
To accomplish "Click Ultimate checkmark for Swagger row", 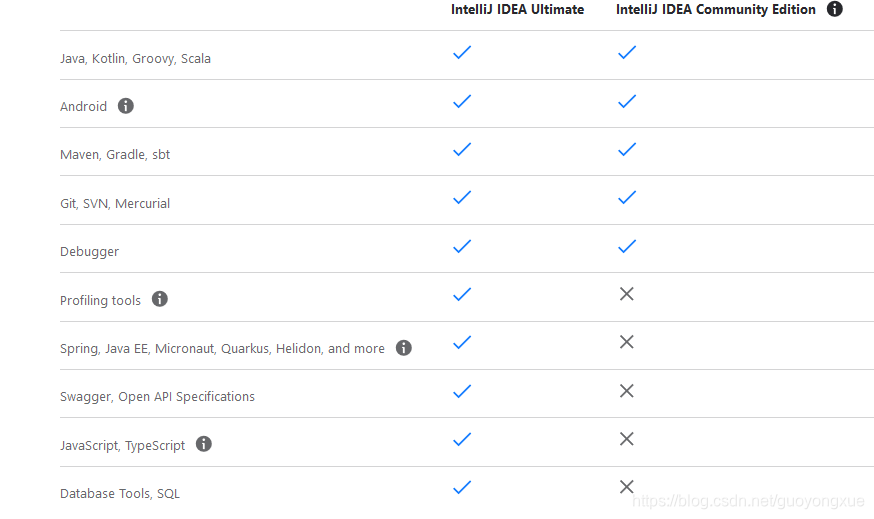I will point(461,391).
